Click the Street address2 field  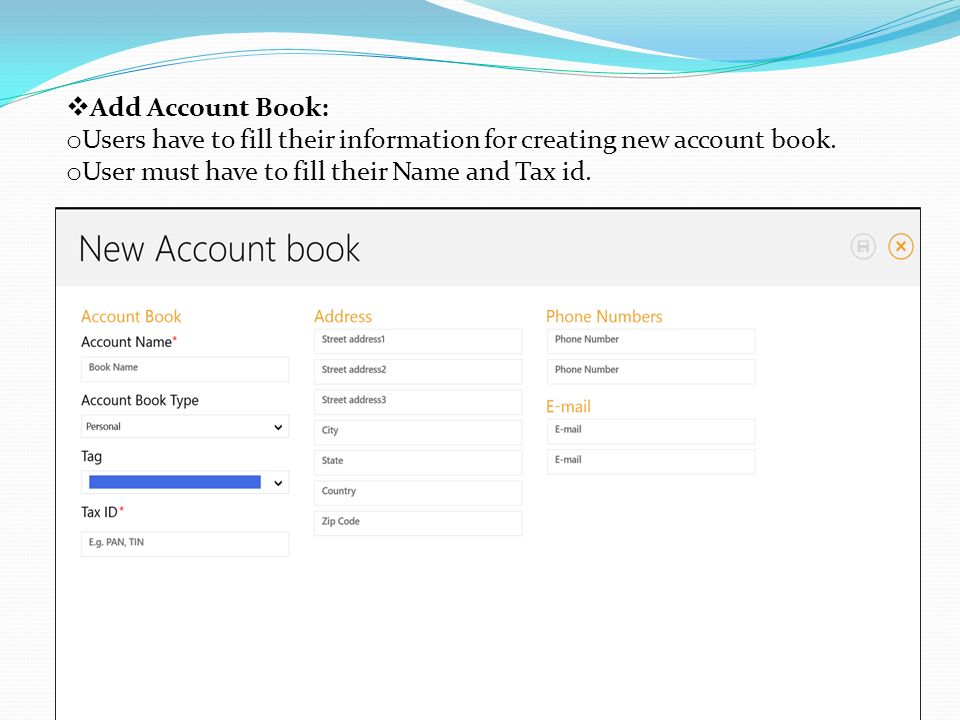[x=418, y=371]
